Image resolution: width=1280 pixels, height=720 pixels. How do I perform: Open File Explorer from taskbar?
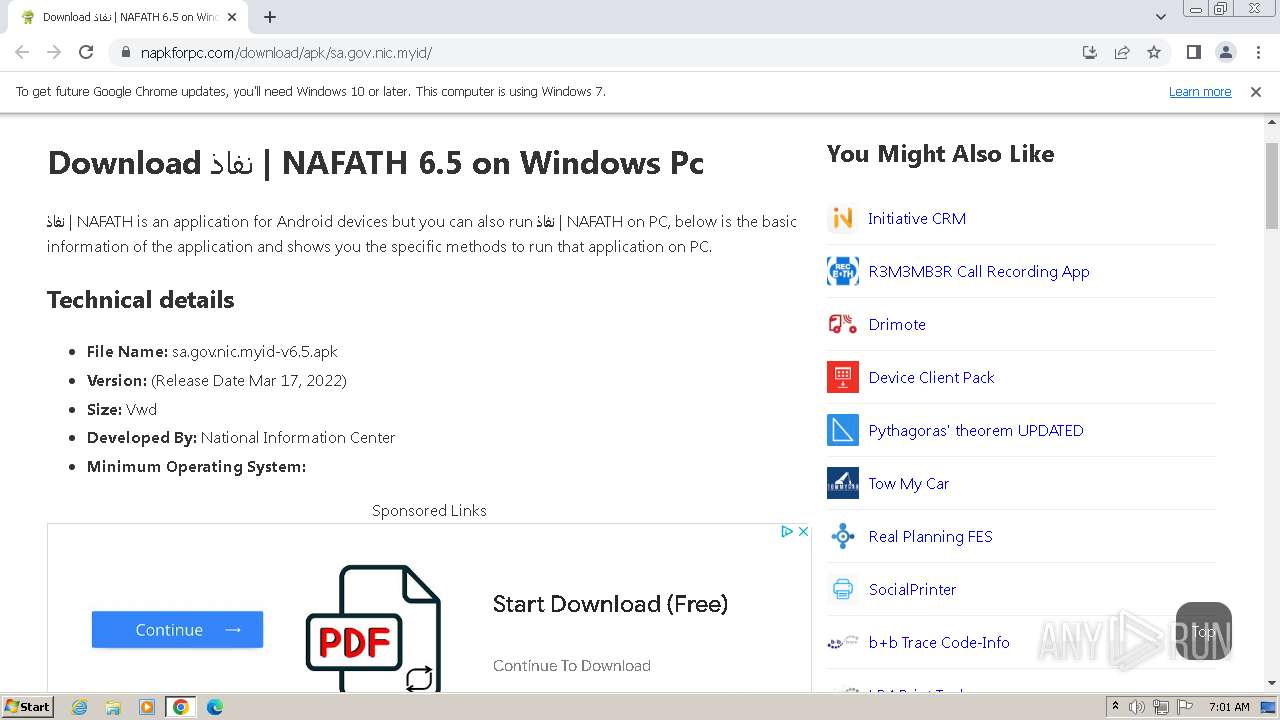[113, 707]
